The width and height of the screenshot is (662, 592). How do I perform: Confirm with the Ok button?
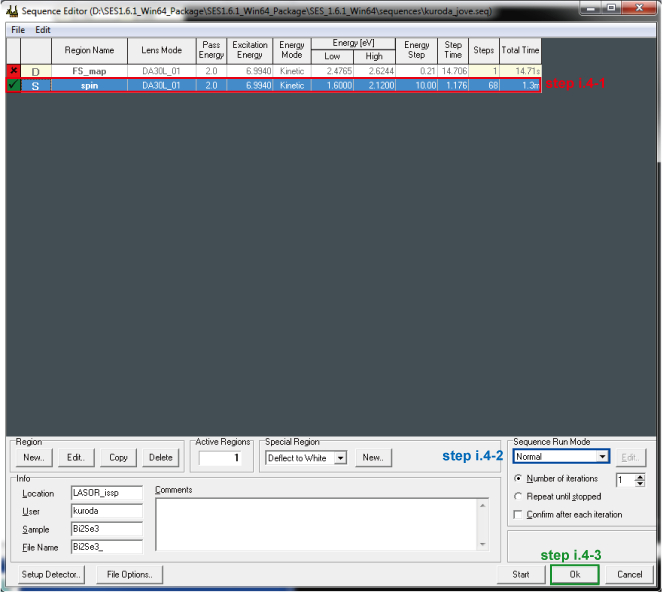click(575, 575)
